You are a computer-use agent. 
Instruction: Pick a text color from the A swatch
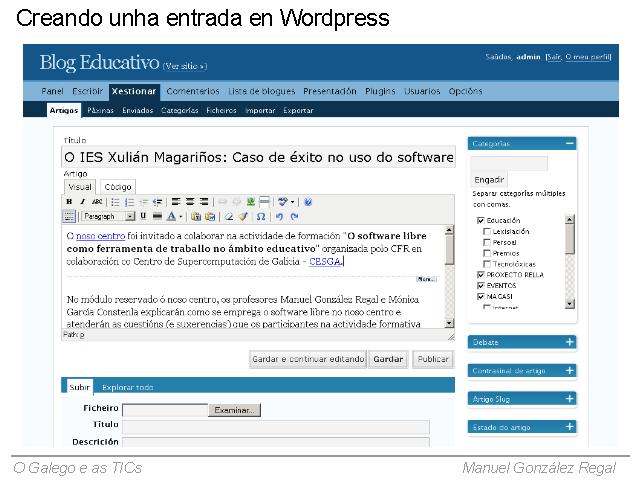[171, 216]
